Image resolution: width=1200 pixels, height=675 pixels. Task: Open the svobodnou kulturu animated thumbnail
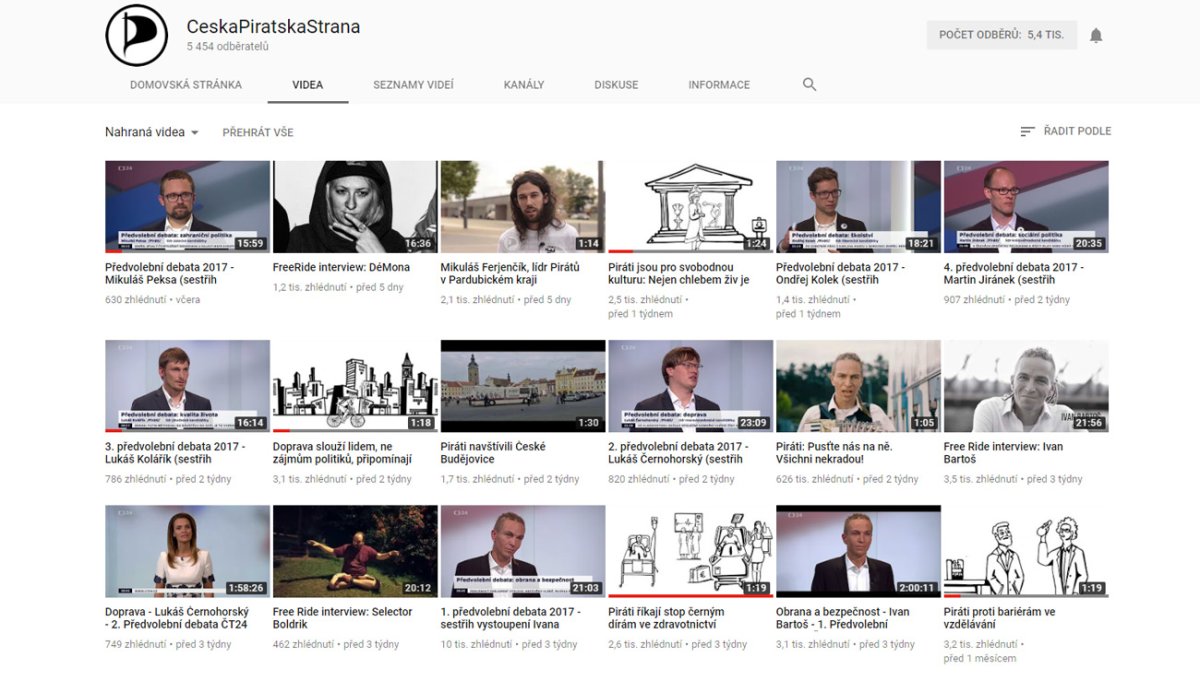coord(690,207)
